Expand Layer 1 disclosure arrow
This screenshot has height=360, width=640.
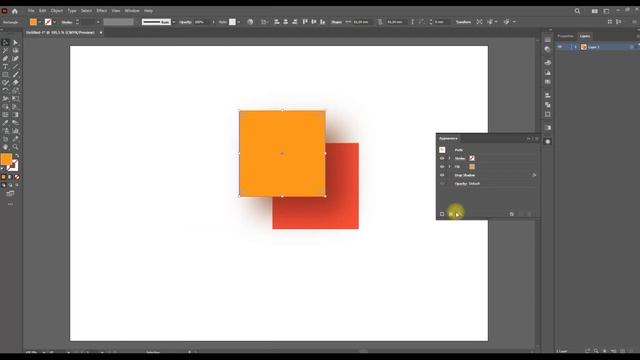(576, 47)
